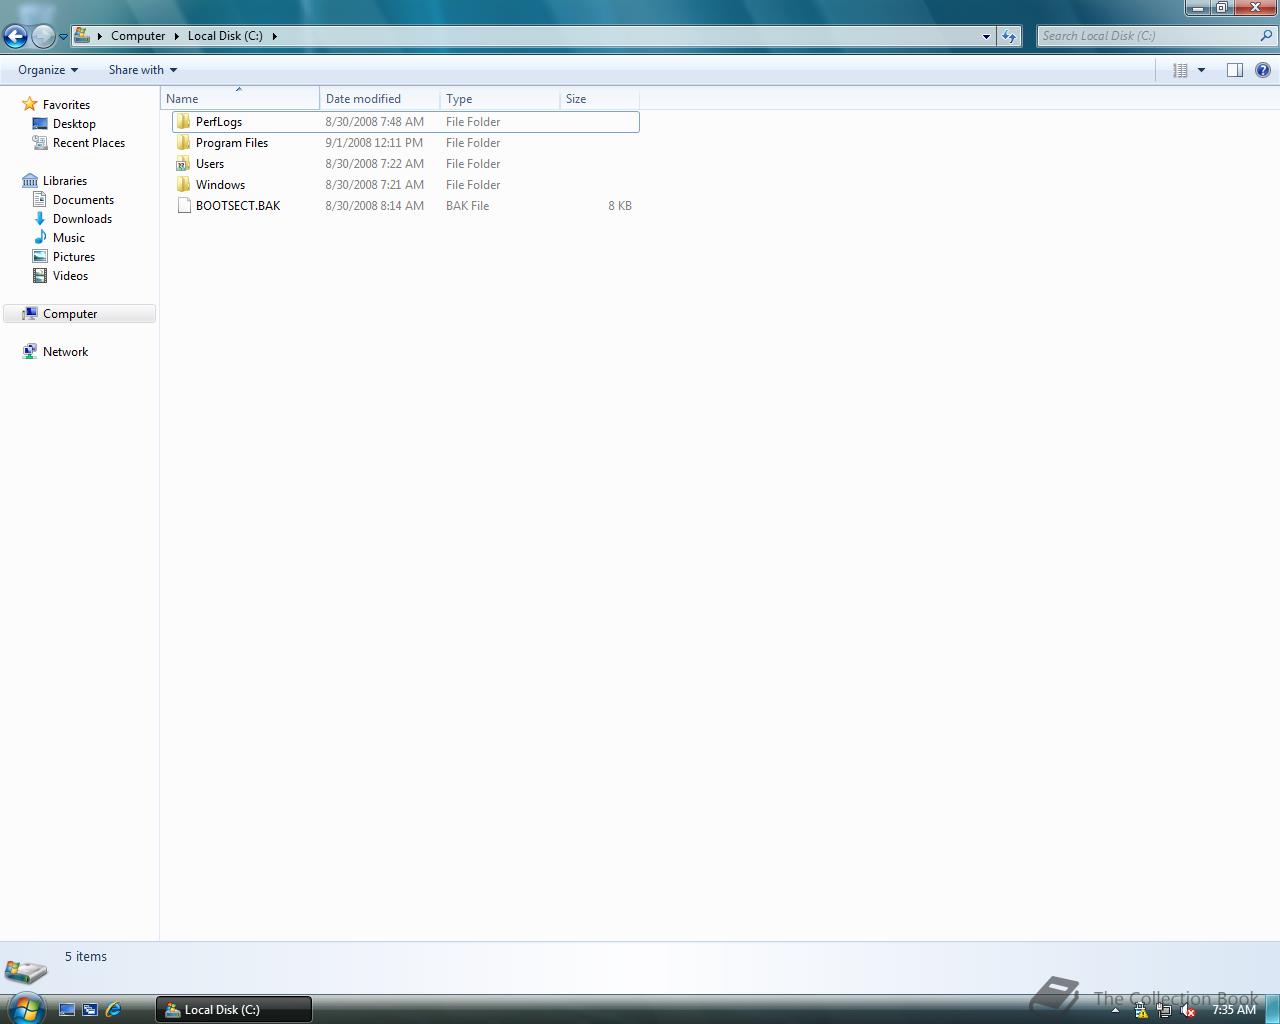Select Computer in the navigation pane

80,314
